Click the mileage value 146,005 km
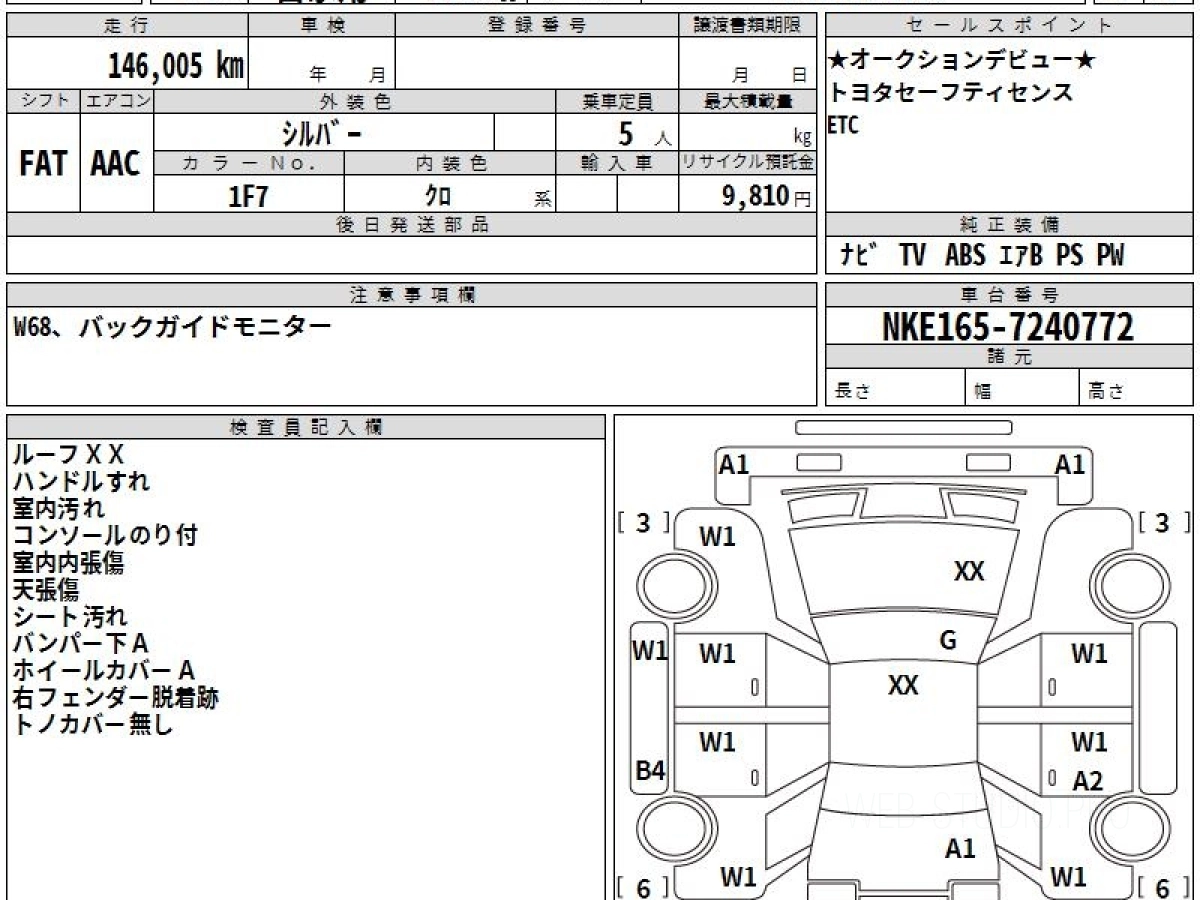Viewport: 1200px width, 900px height. [176, 65]
